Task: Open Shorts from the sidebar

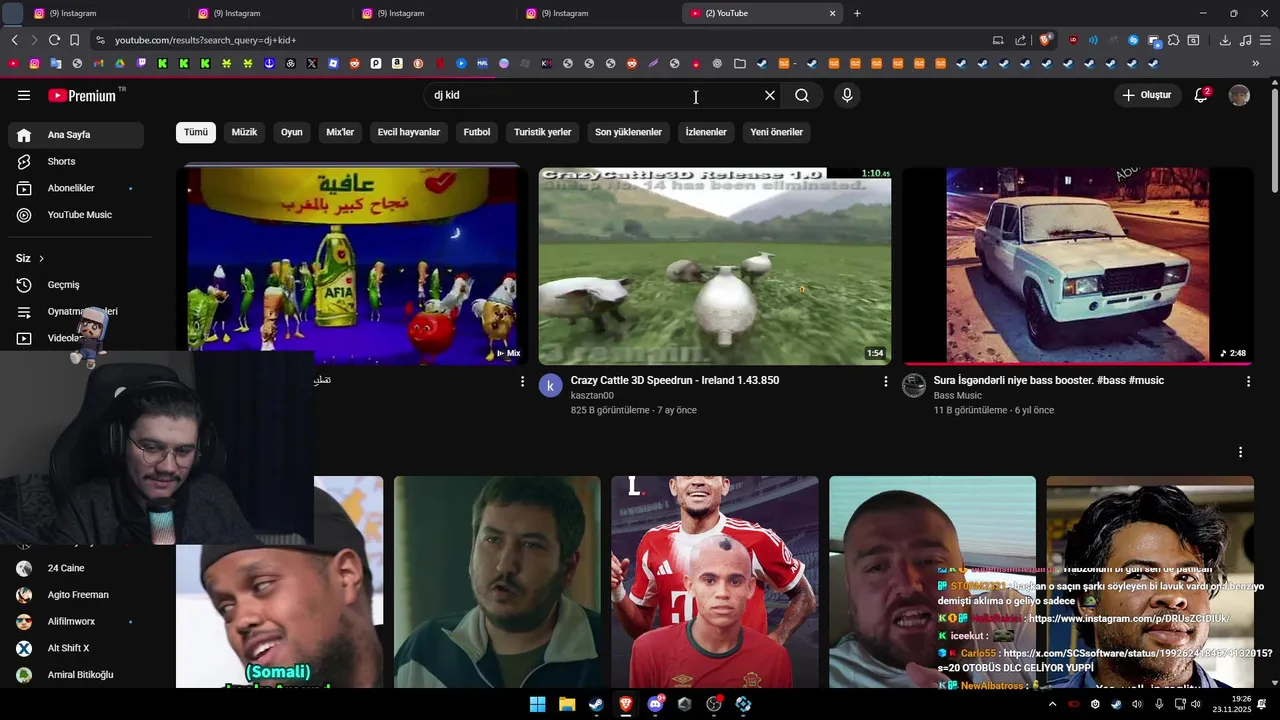Action: pos(76,161)
